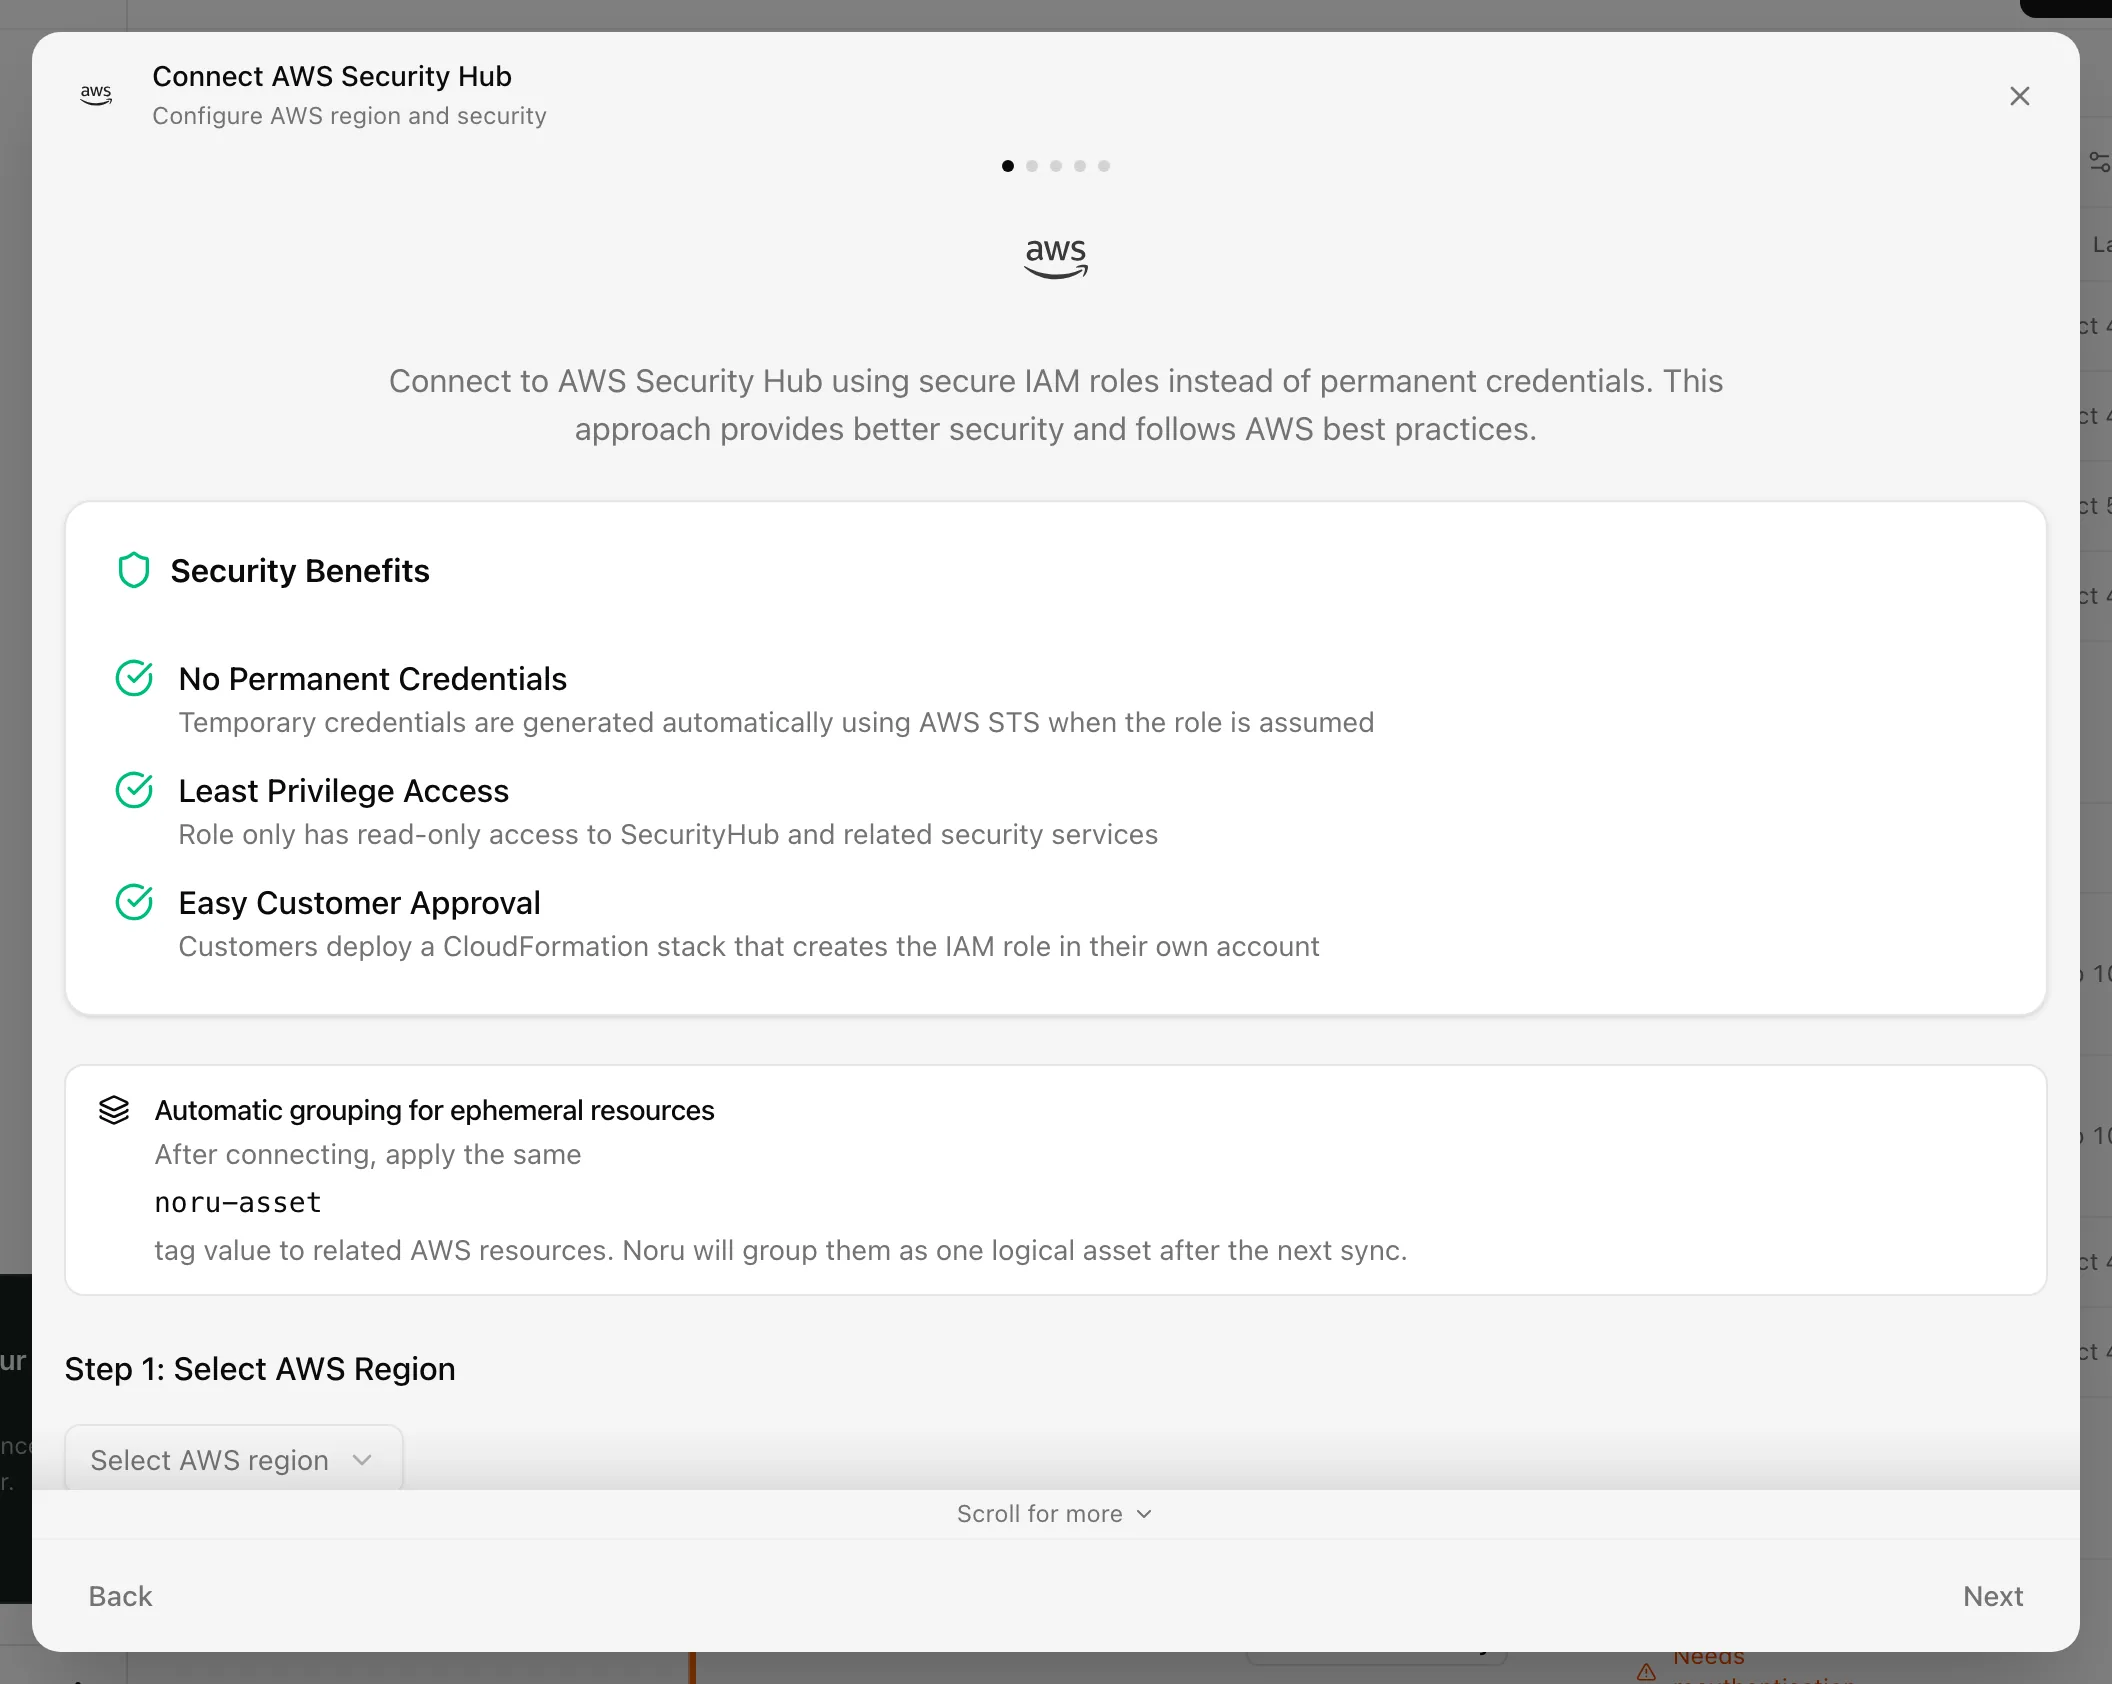Select the second step indicator dot
Screen dimensions: 2112x1684
click(1032, 166)
